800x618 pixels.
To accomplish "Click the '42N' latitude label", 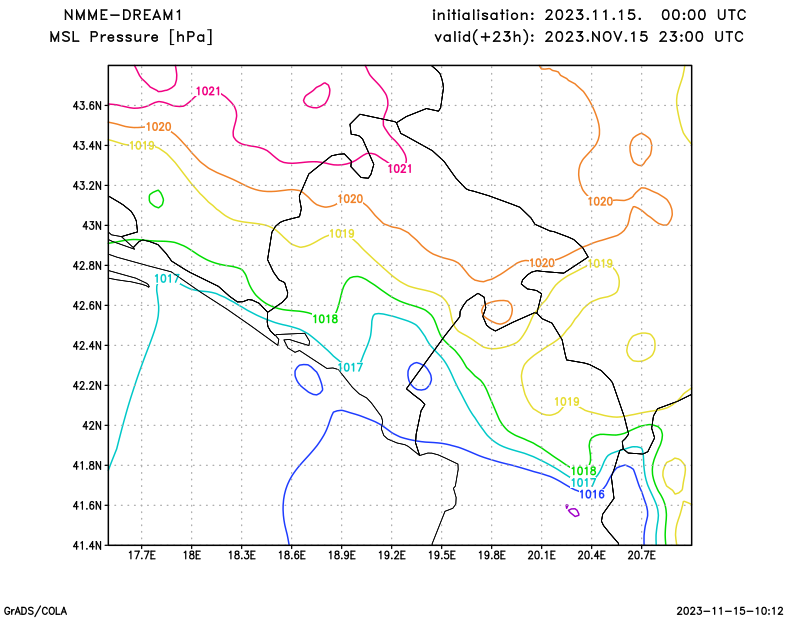I will [x=92, y=426].
